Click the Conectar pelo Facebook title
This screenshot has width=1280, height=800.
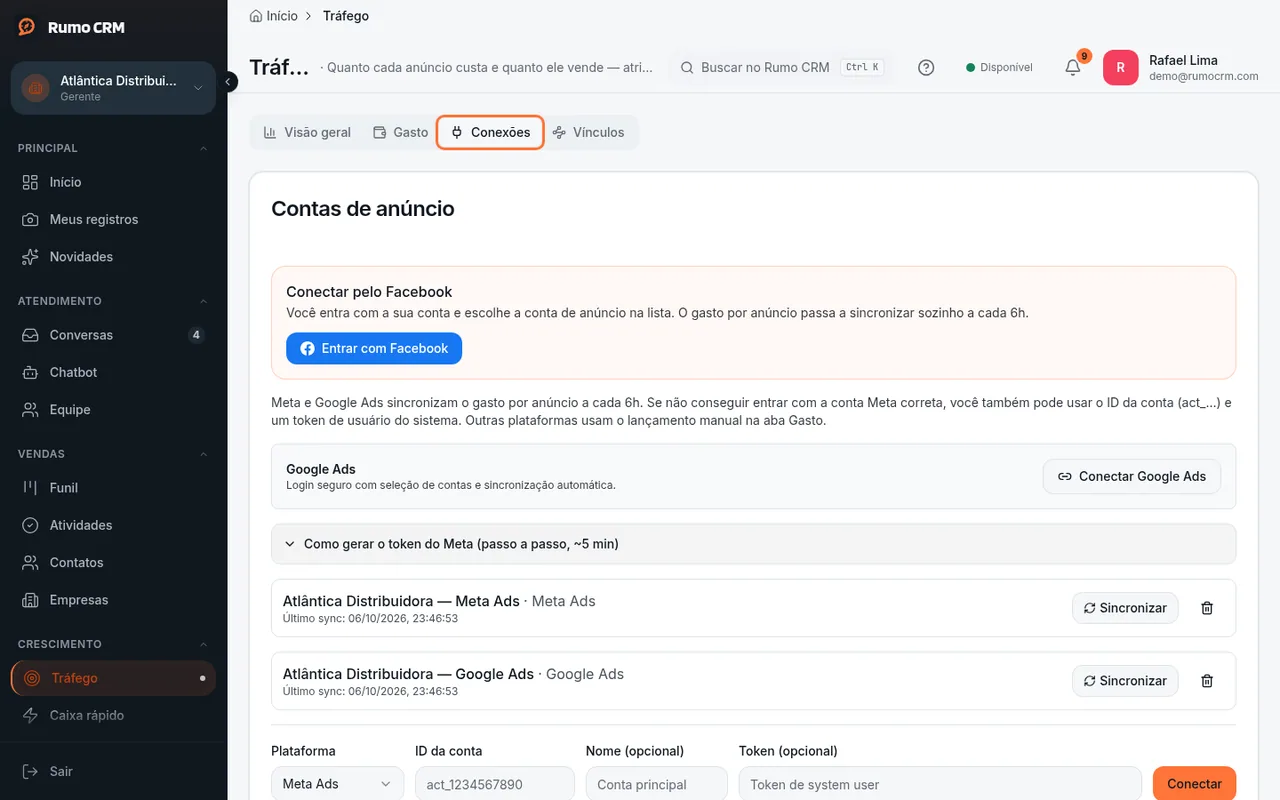click(369, 292)
